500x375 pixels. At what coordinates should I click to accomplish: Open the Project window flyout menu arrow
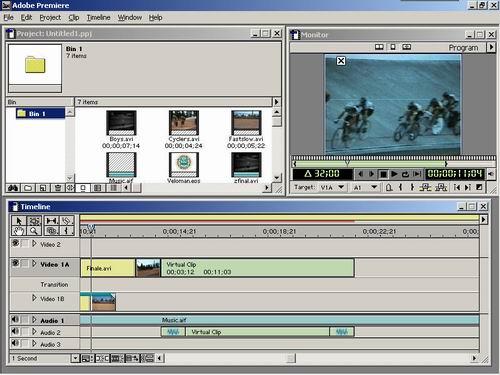coord(276,102)
